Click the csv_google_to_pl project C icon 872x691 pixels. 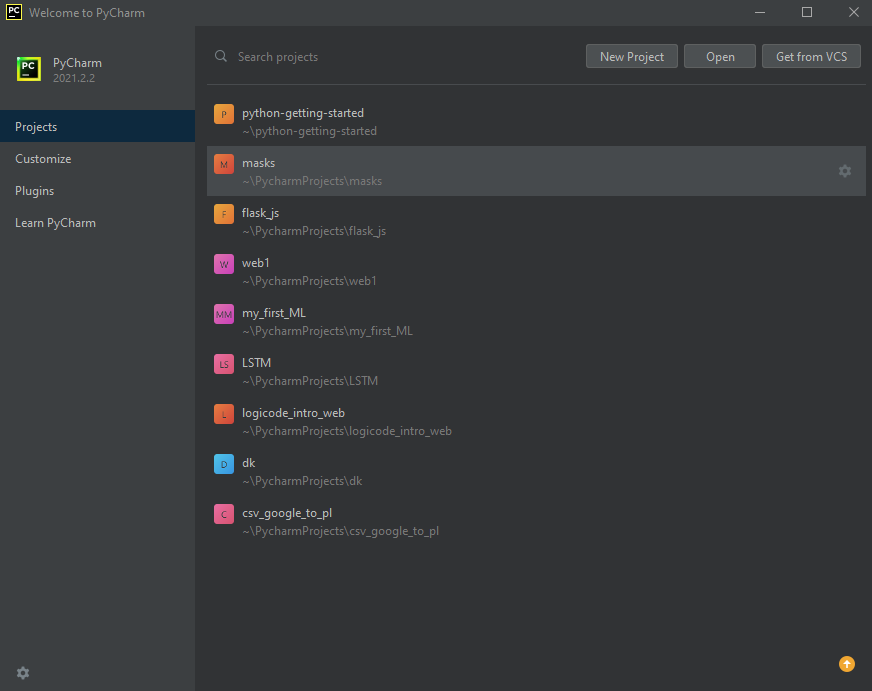click(x=224, y=514)
